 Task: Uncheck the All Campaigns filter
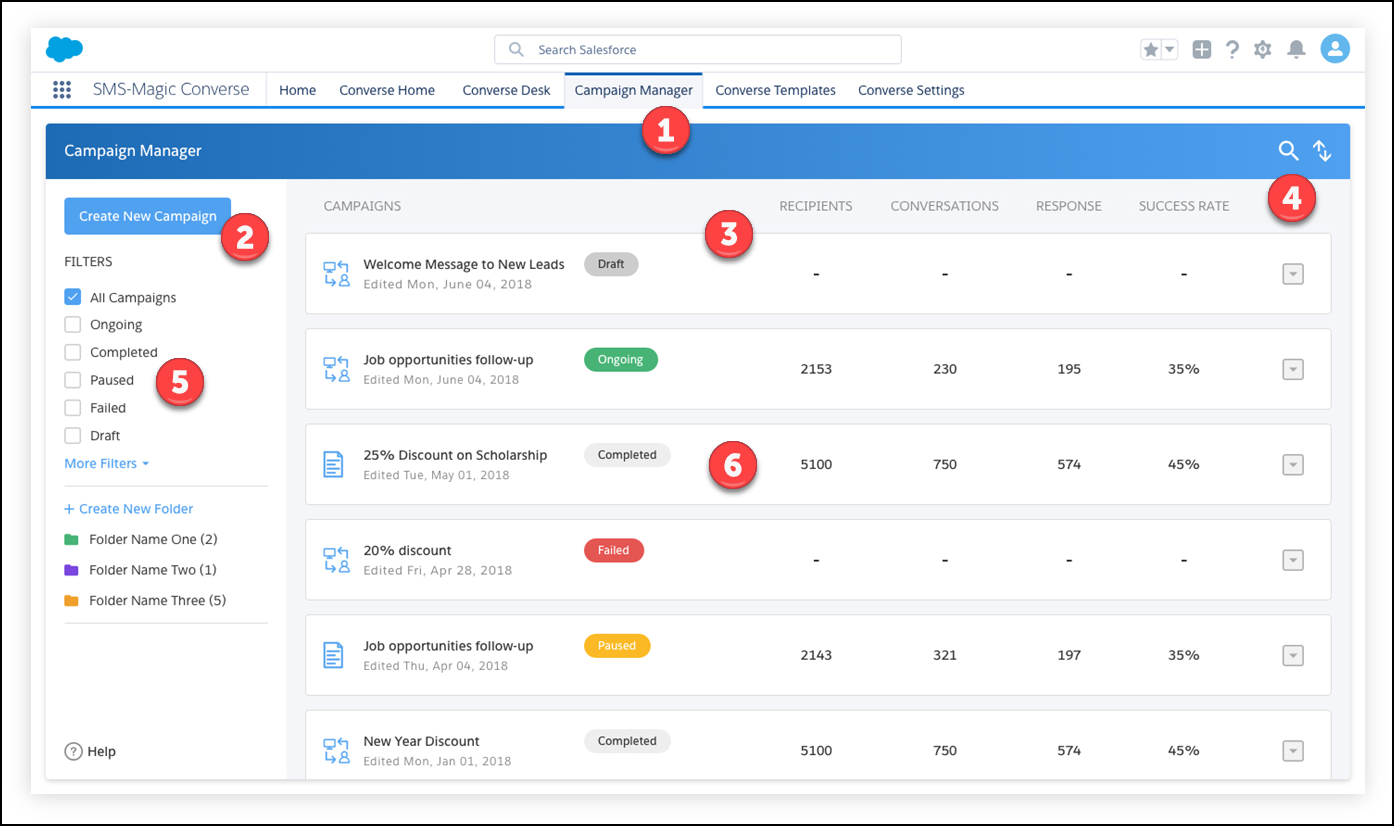tap(72, 297)
